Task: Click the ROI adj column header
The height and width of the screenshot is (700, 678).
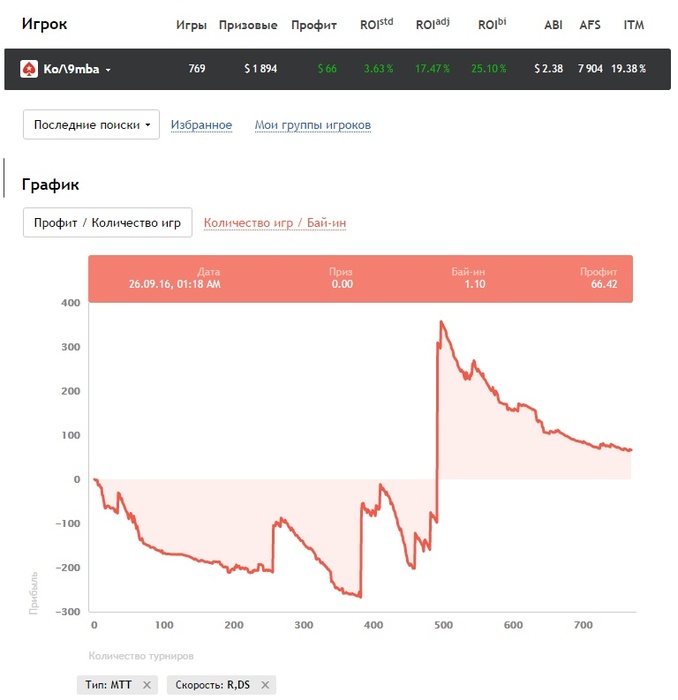Action: point(433,24)
